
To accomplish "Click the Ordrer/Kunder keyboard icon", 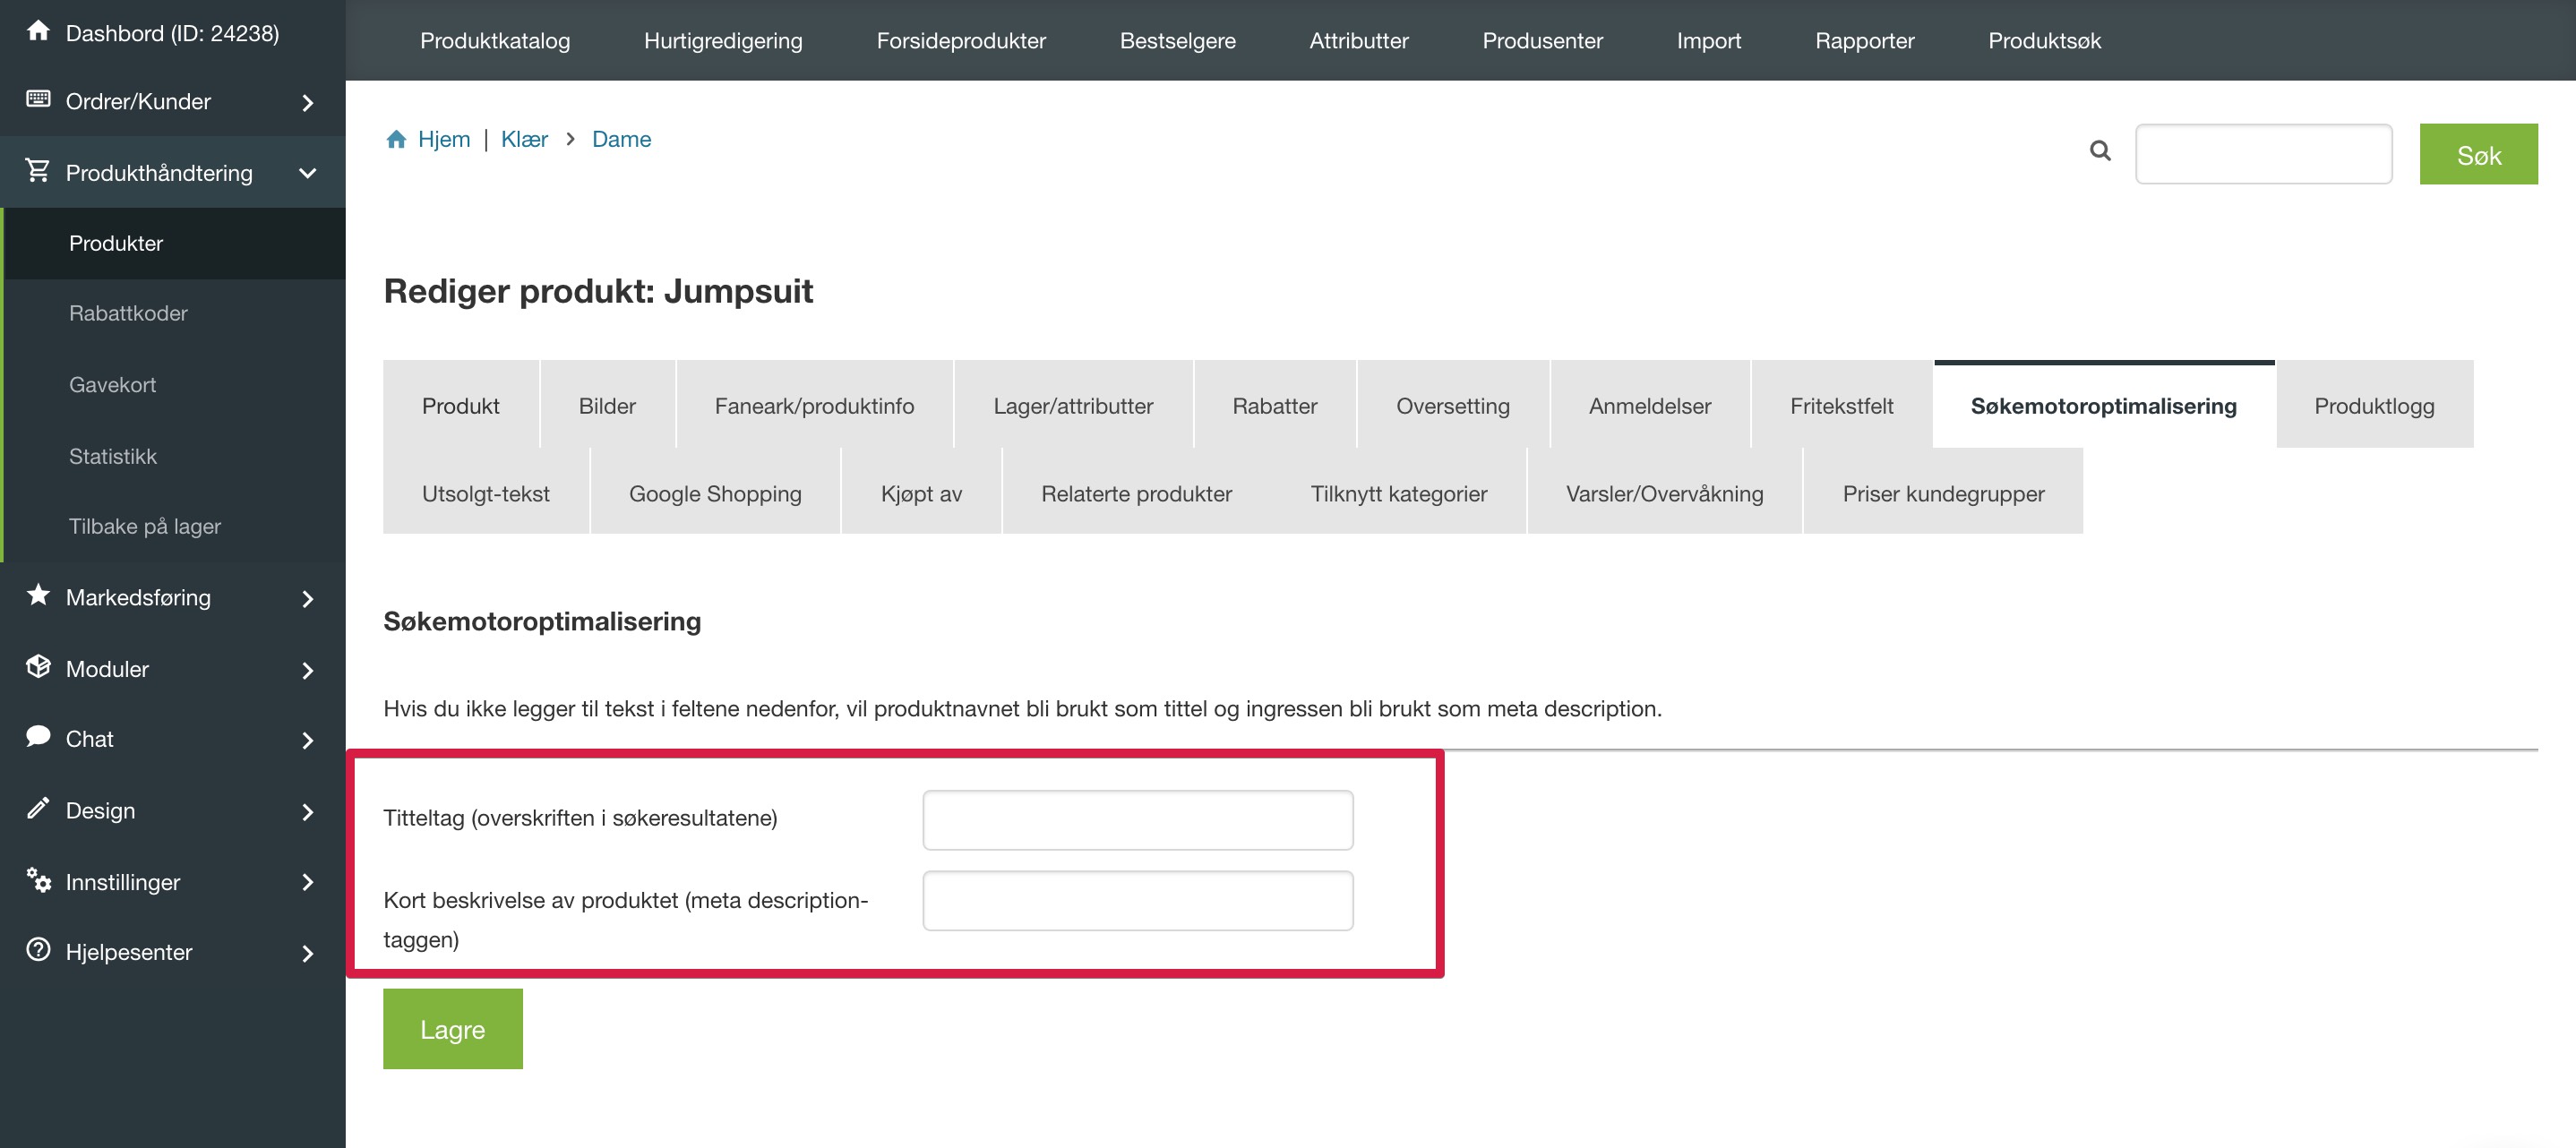I will 38,99.
